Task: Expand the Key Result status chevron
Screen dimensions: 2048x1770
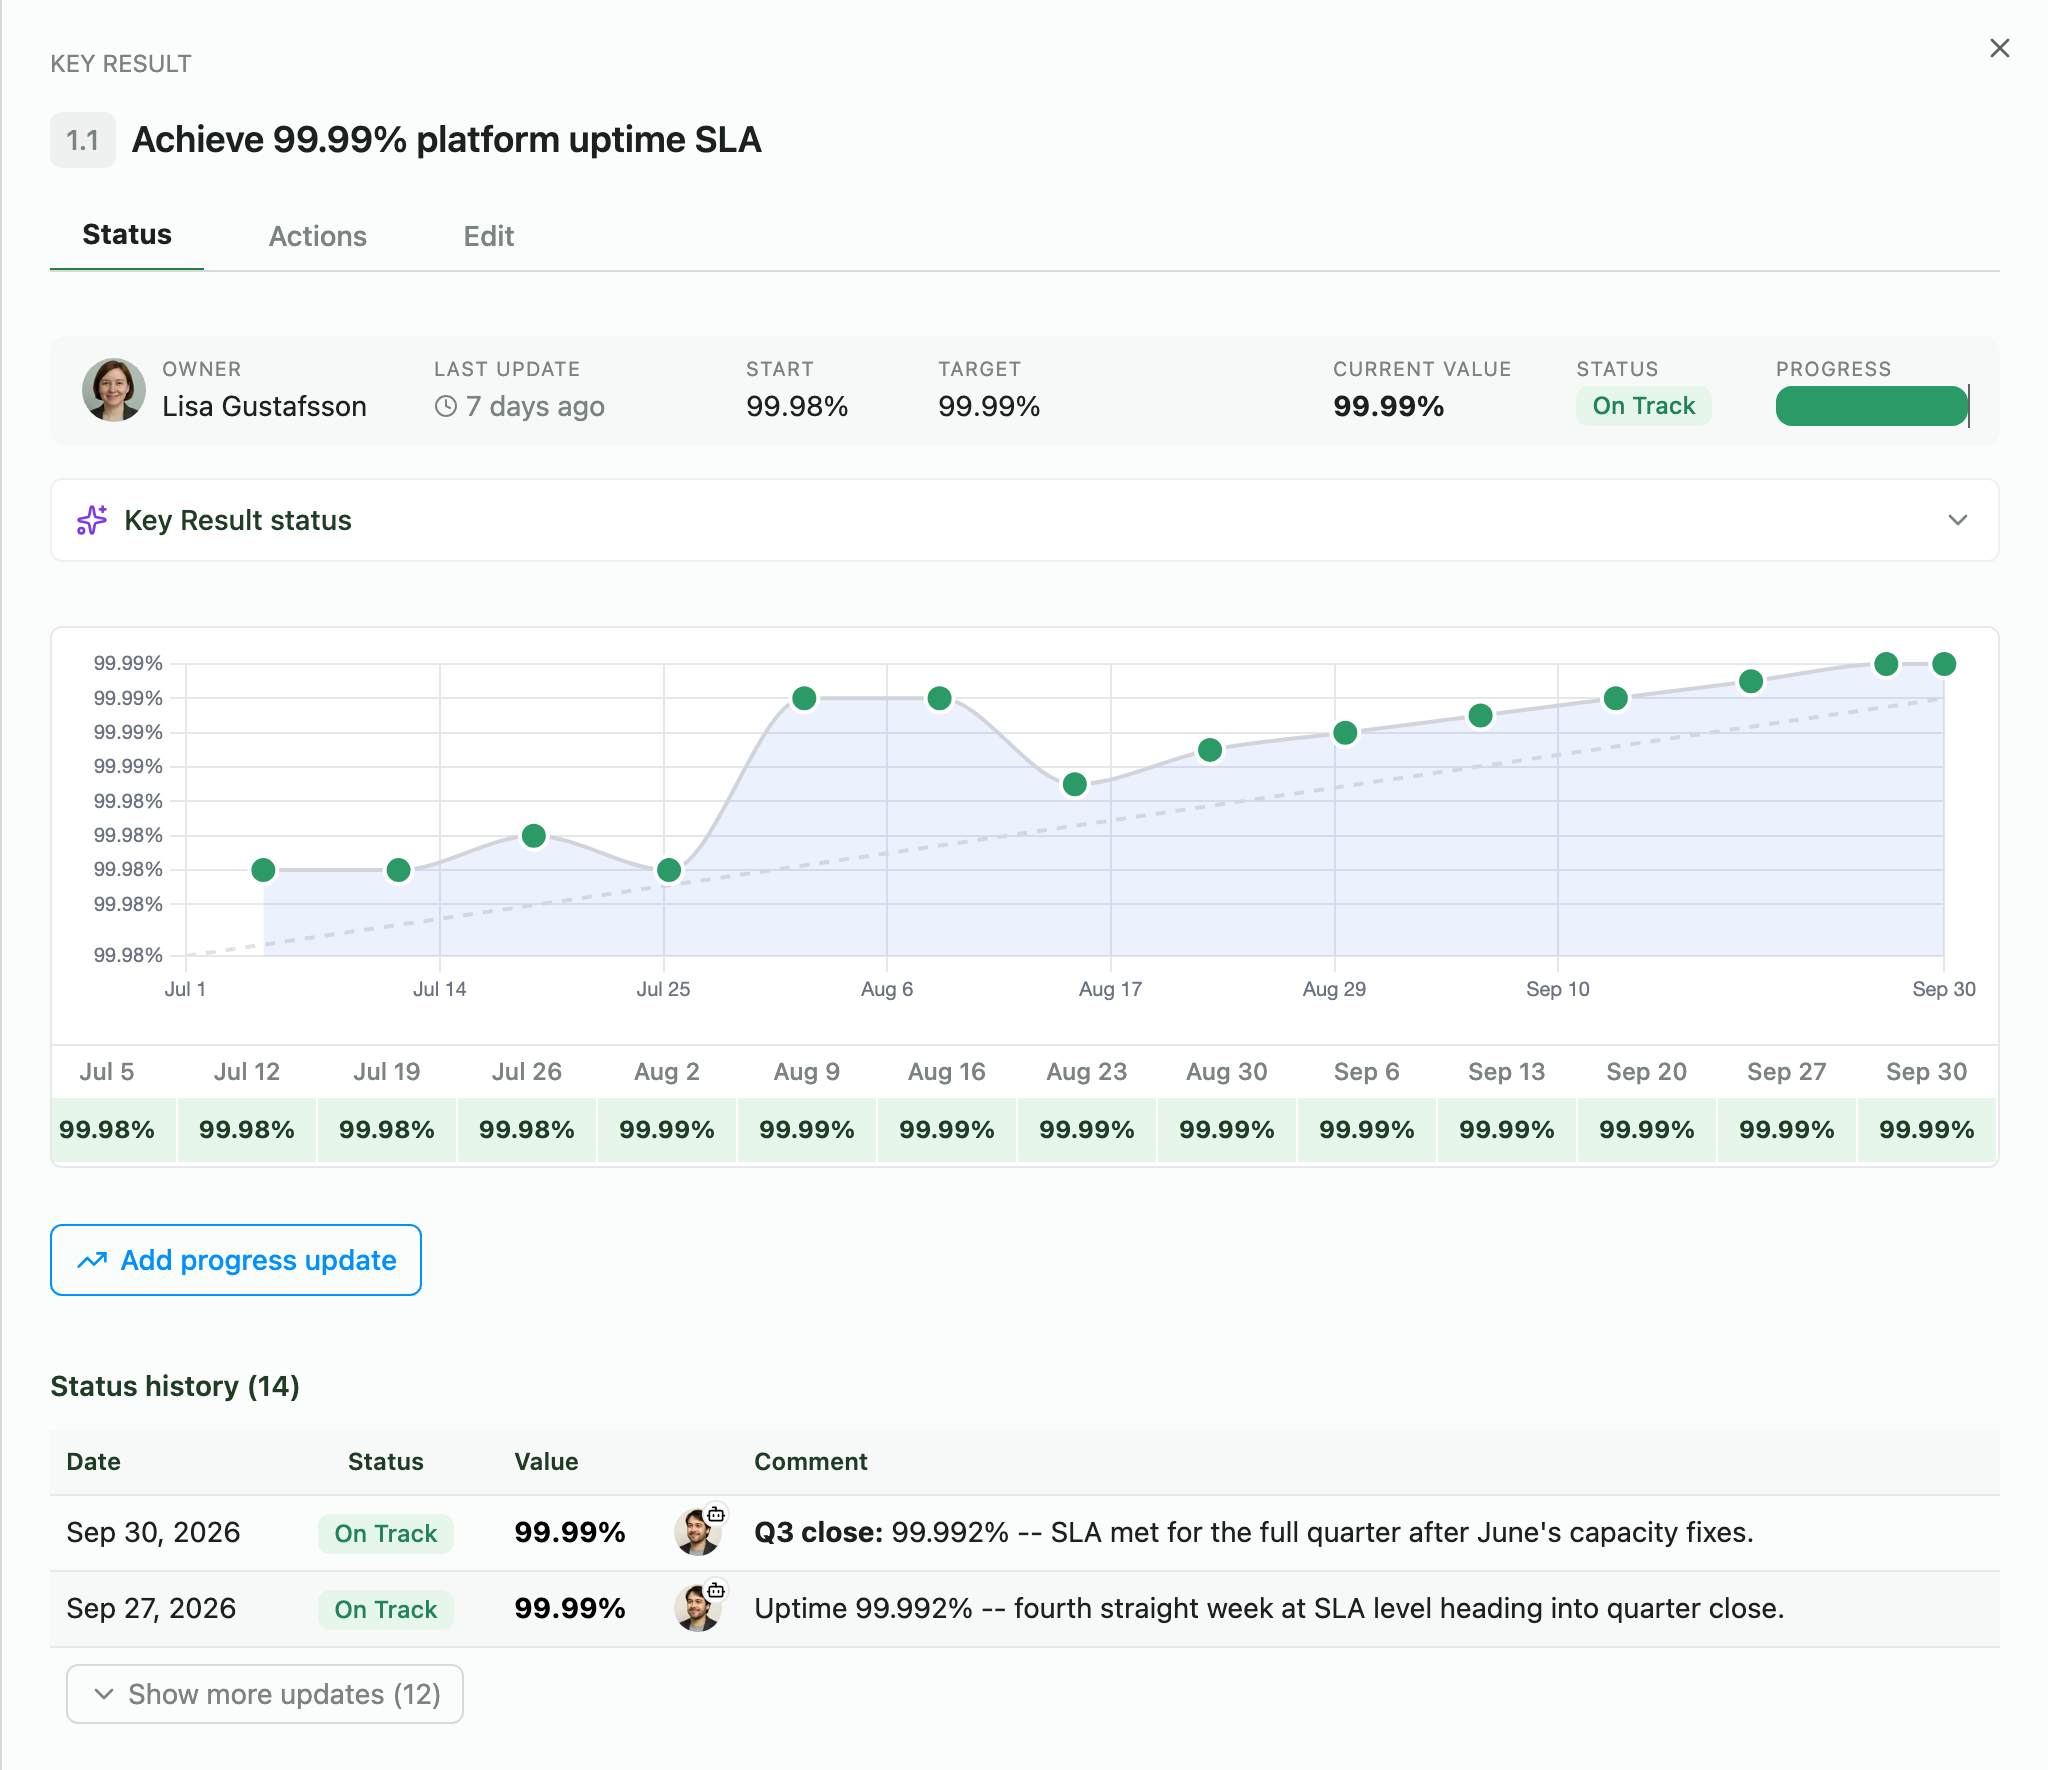Action: 1957,520
